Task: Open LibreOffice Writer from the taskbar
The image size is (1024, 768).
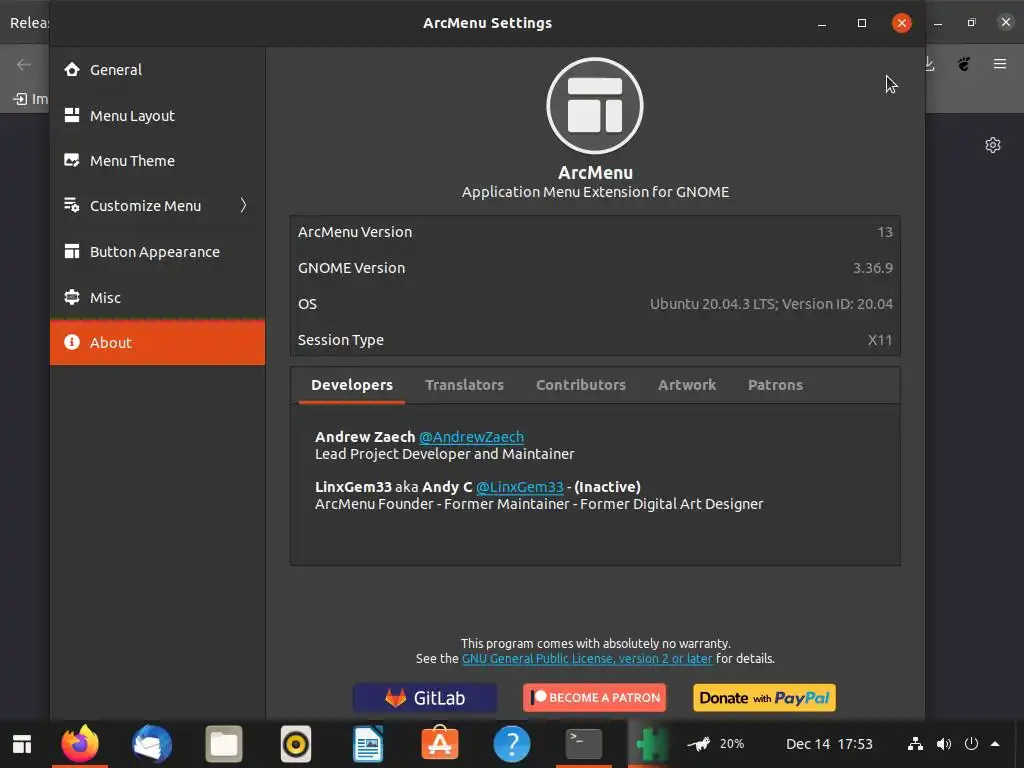Action: (368, 744)
